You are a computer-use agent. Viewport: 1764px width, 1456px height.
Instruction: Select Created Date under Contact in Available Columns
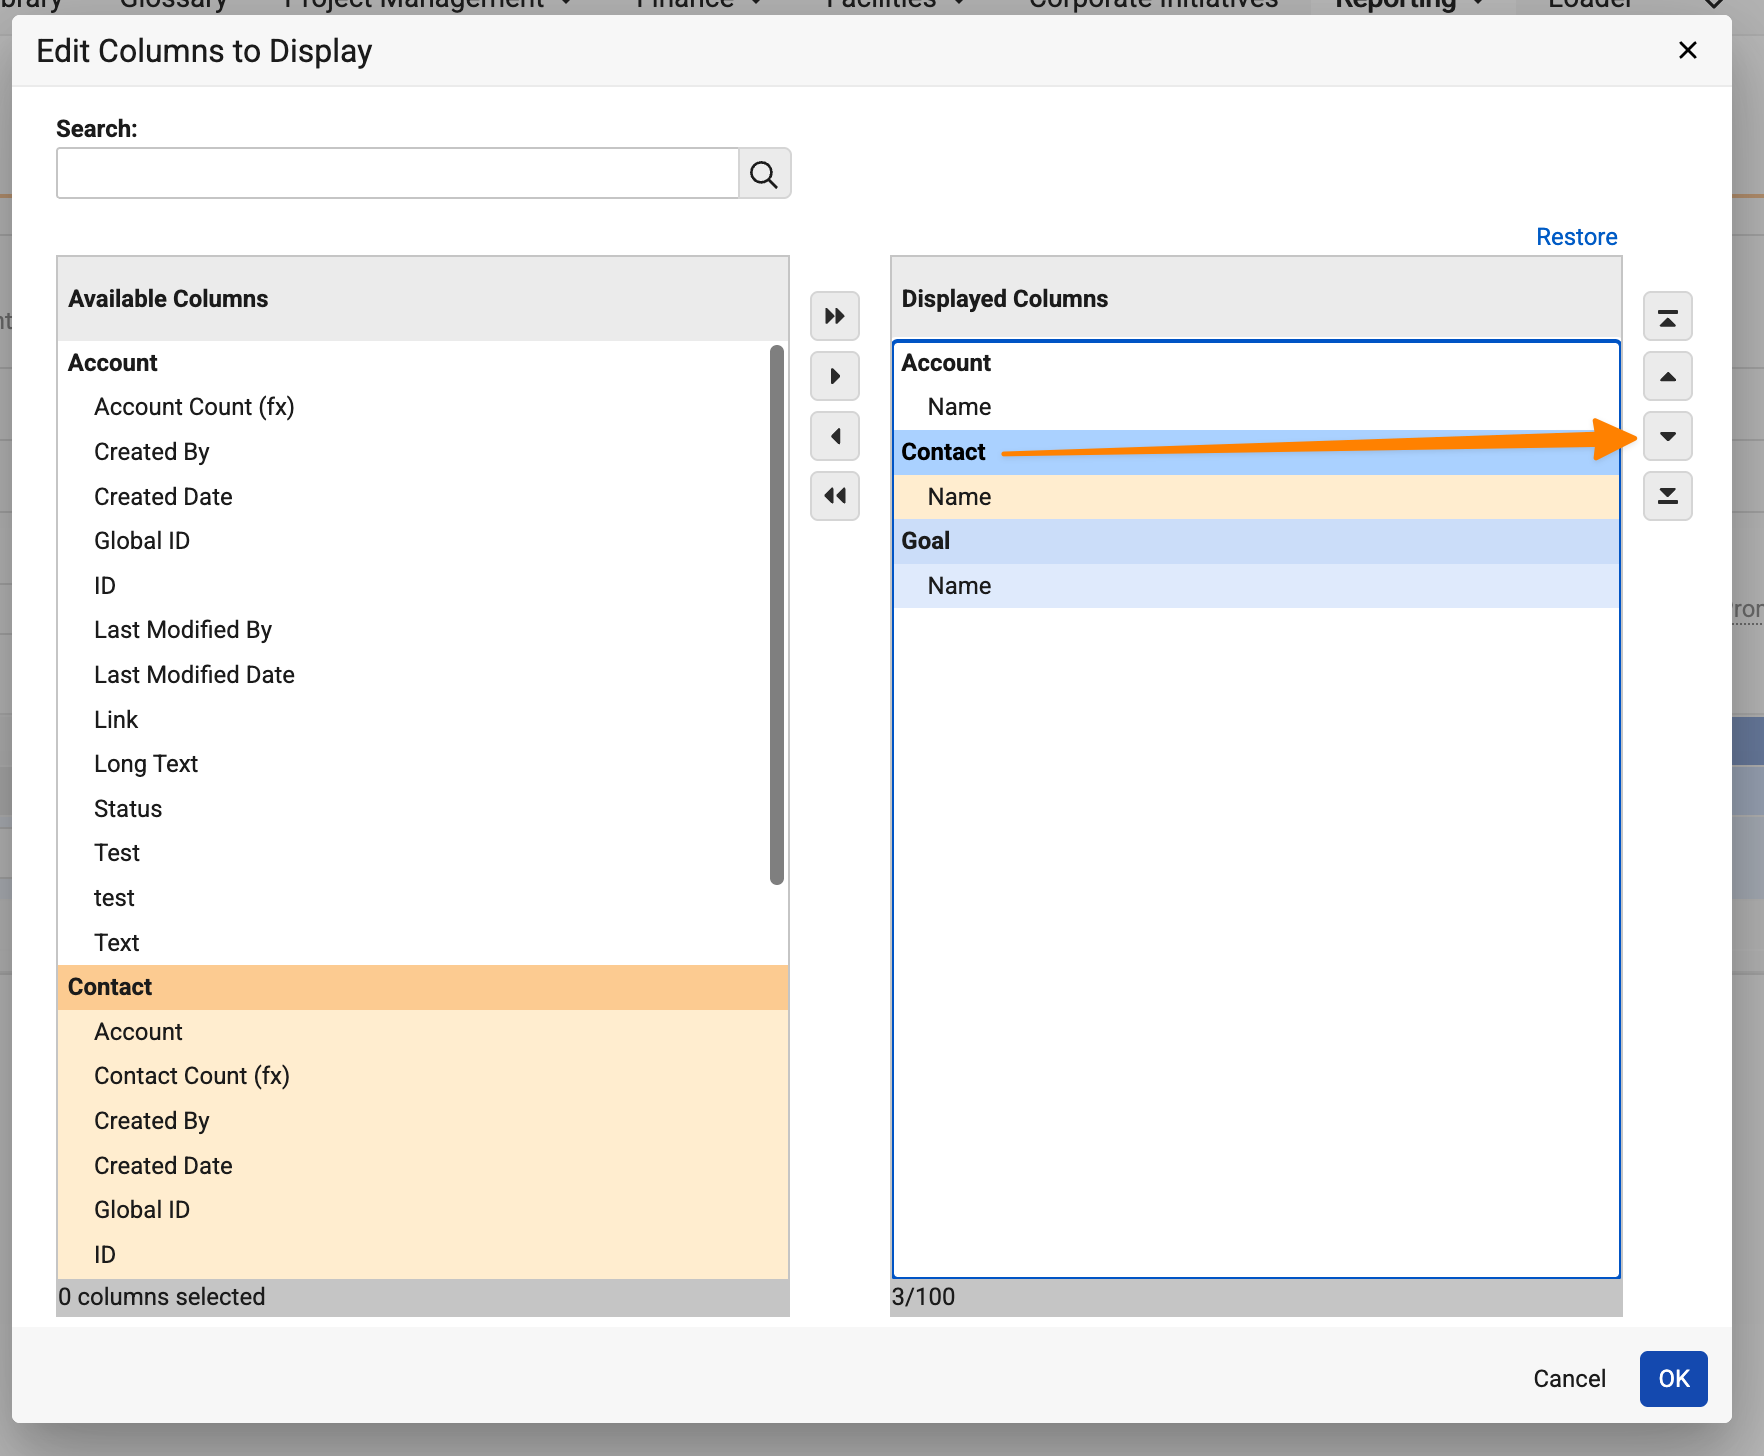click(x=423, y=1166)
